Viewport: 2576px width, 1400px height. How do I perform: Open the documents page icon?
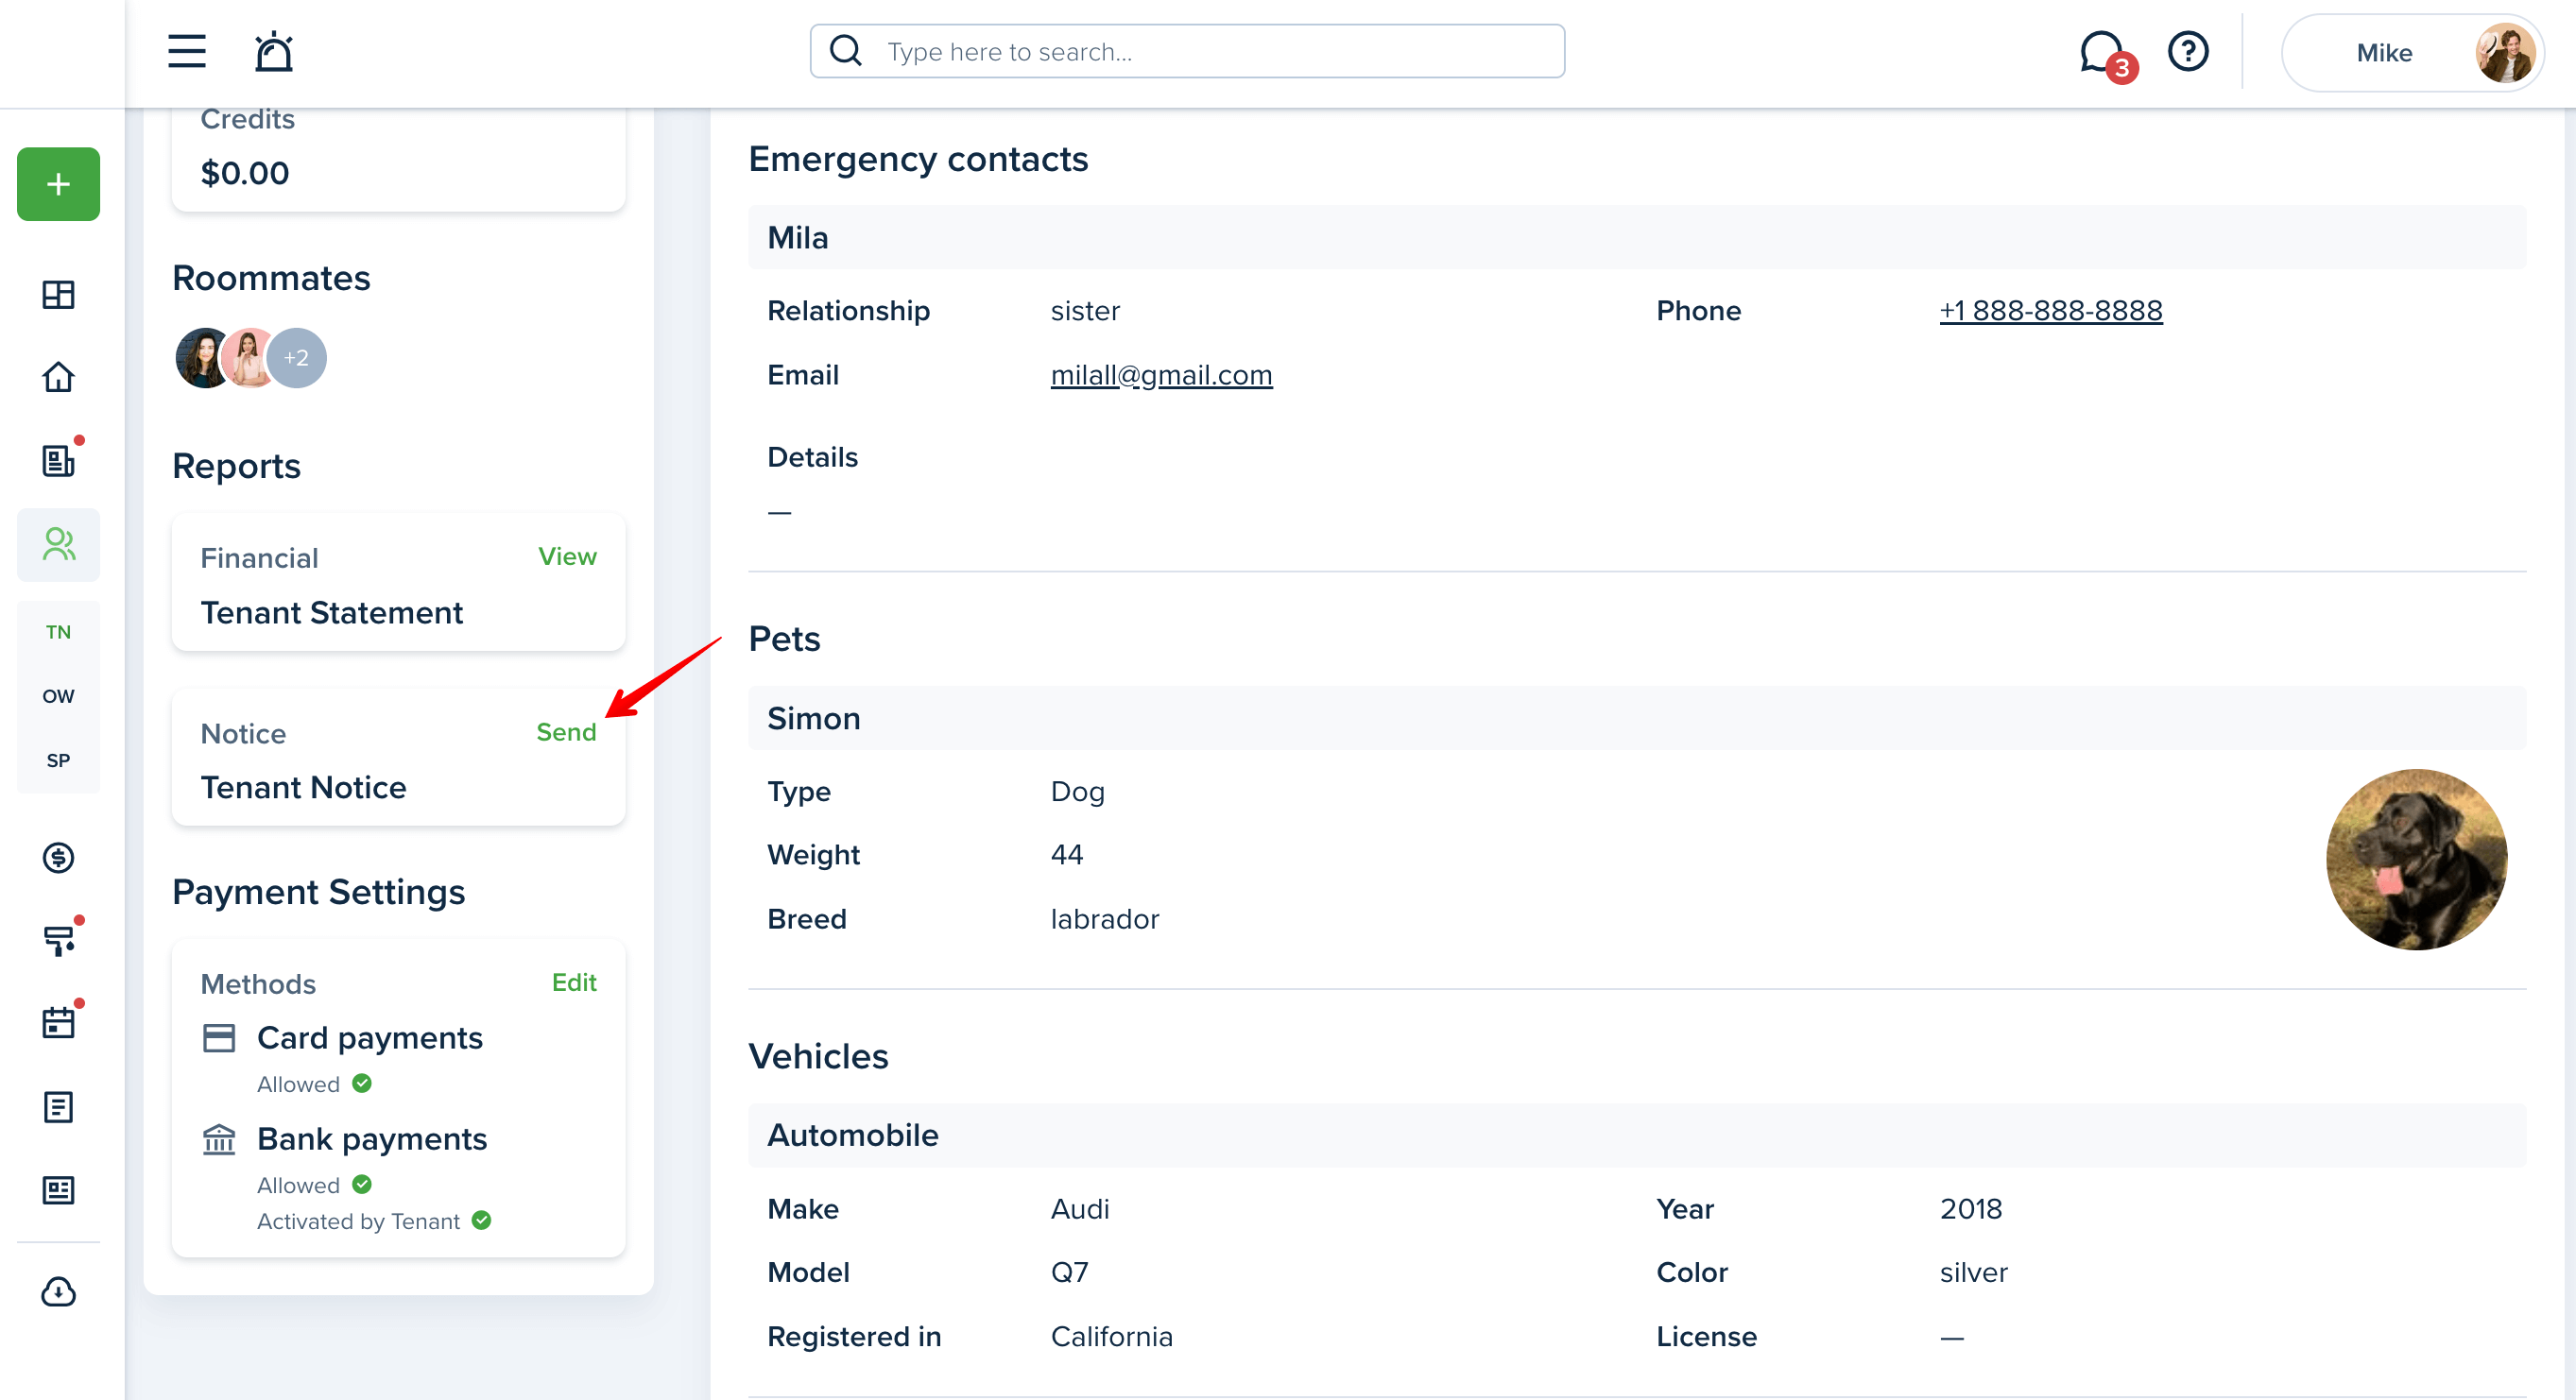(58, 1106)
